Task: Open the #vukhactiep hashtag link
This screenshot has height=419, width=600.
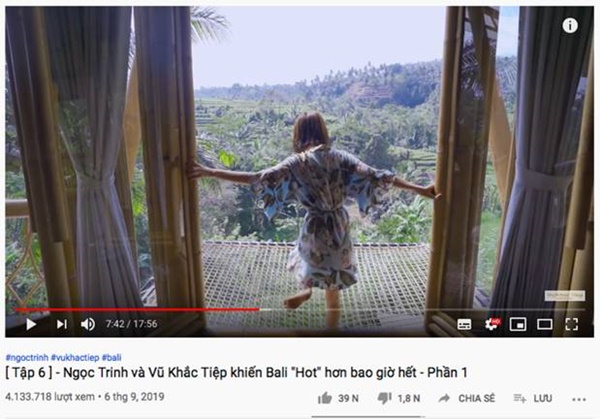Action: 75,357
